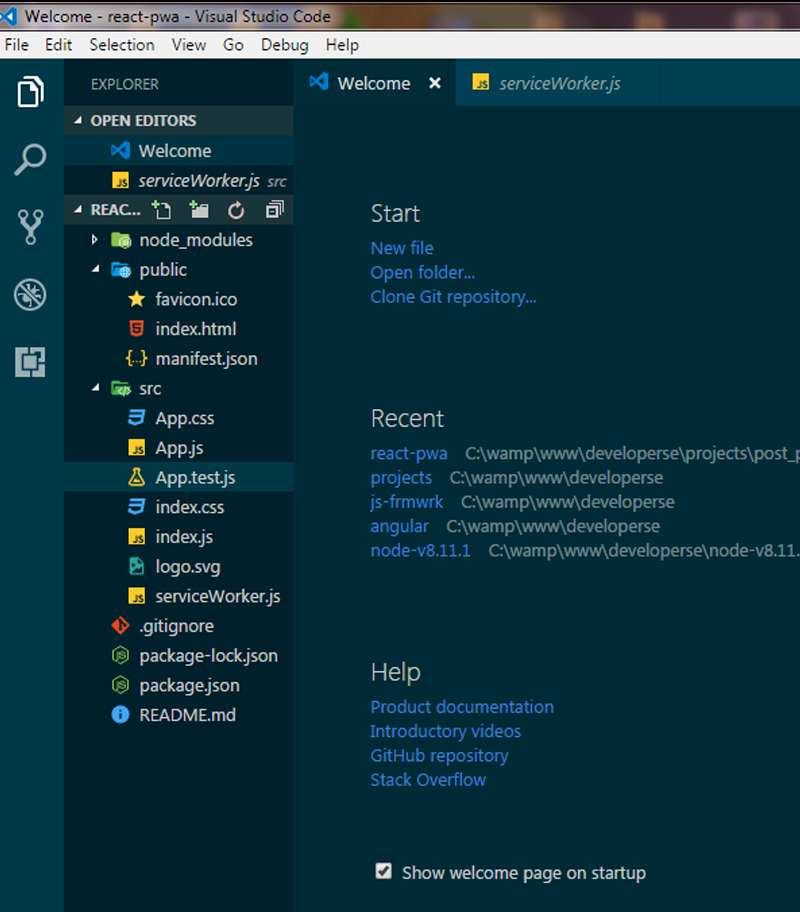Open package.json file
This screenshot has height=912, width=800.
click(179, 685)
